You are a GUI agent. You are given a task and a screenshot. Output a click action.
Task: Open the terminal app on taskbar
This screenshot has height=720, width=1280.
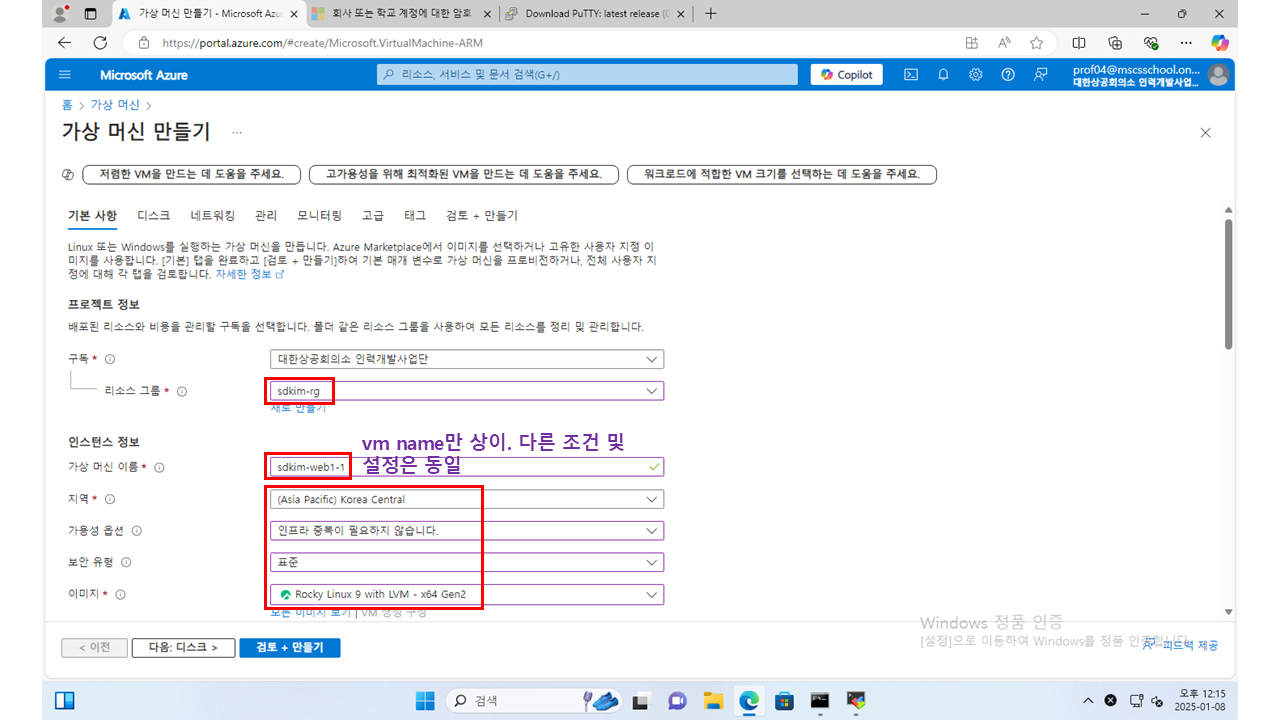820,700
